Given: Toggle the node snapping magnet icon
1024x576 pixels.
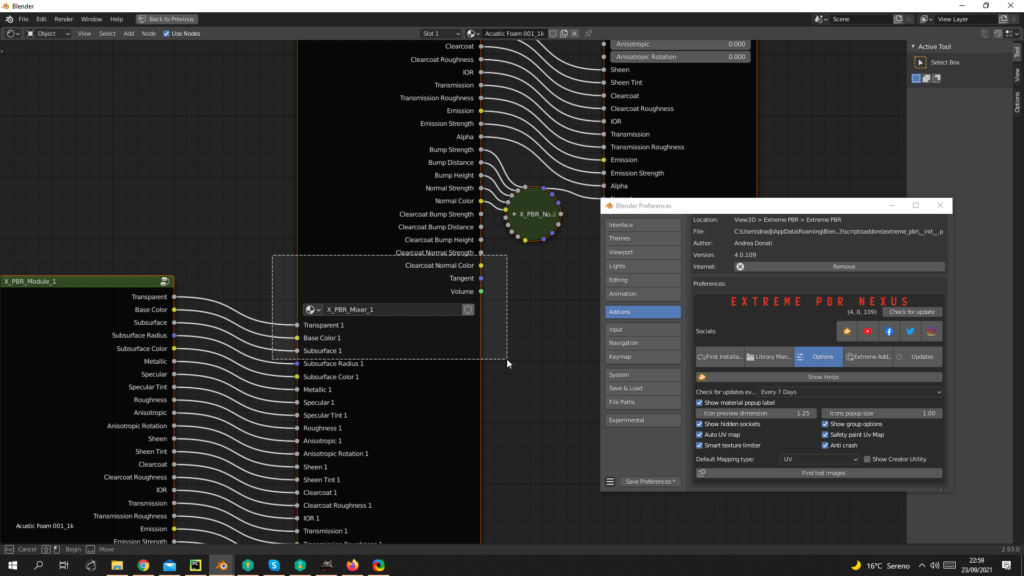Looking at the screenshot, I should (x=998, y=33).
